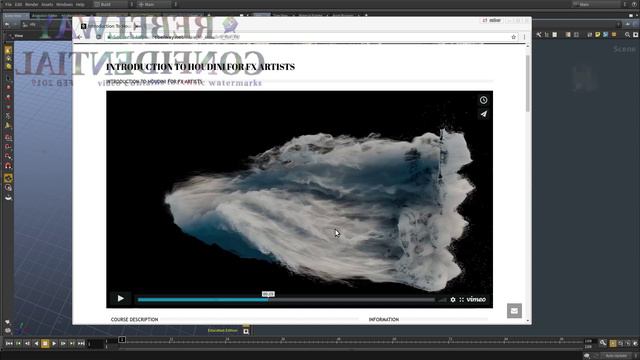Click the speech-bubble icon on status bar
The height and width of the screenshot is (360, 640).
coord(587,356)
